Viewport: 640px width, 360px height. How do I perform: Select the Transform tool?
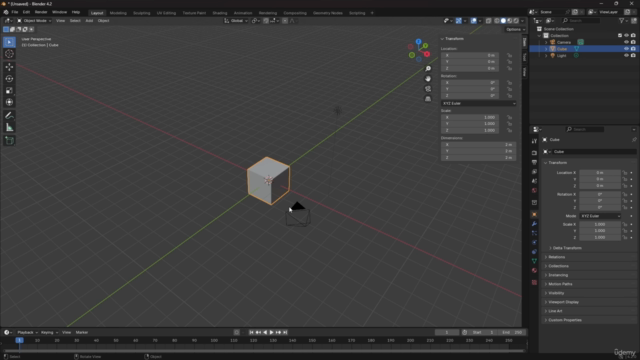[x=9, y=102]
